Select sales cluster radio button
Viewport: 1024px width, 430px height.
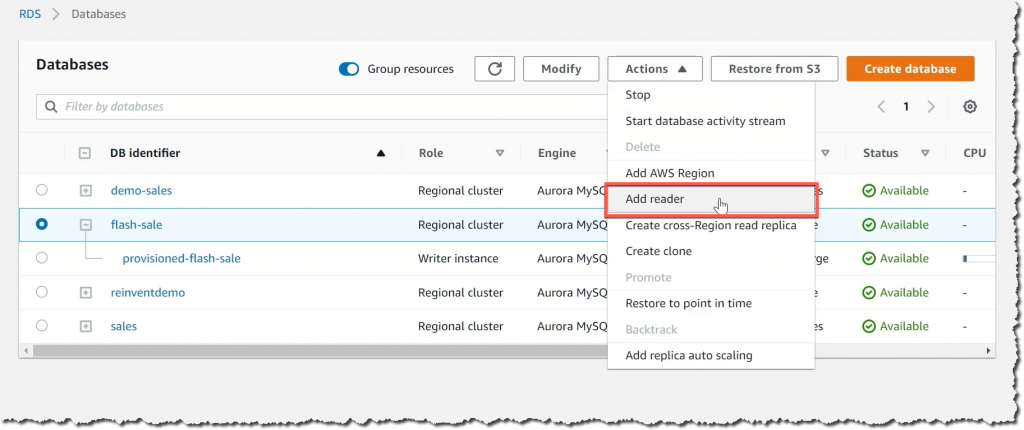tap(42, 325)
